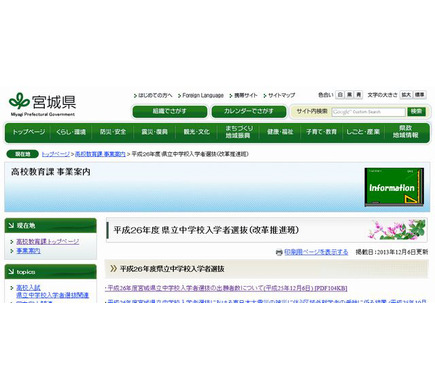This screenshot has width=435, height=375.
Task: Open 事業案内 sidebar link
Action: tap(28, 251)
